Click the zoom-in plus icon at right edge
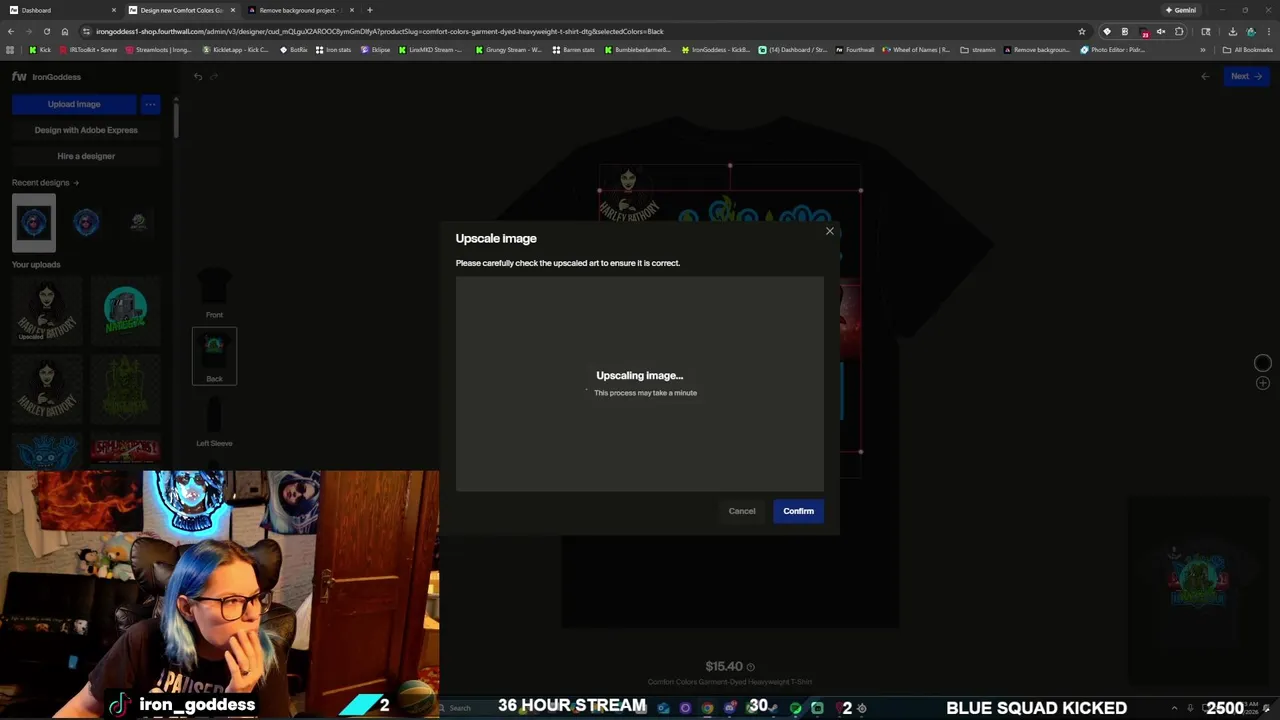The width and height of the screenshot is (1280, 720). (1263, 383)
